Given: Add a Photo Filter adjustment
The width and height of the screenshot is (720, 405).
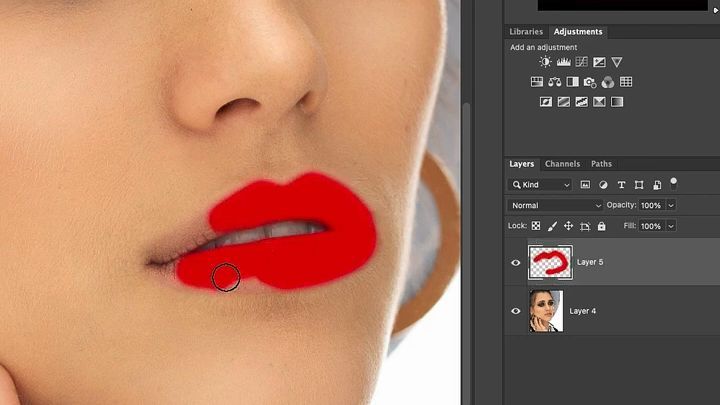Looking at the screenshot, I should point(590,82).
